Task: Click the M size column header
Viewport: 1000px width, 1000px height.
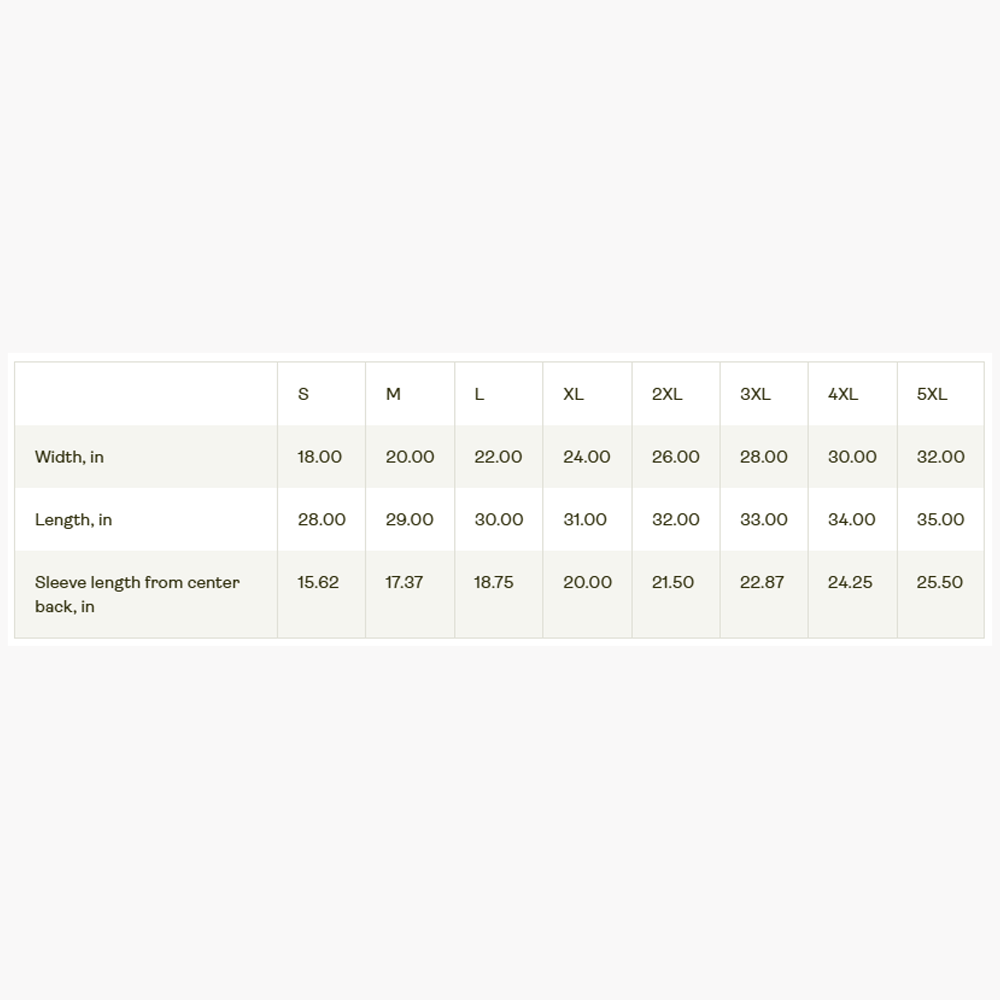Action: click(x=393, y=394)
